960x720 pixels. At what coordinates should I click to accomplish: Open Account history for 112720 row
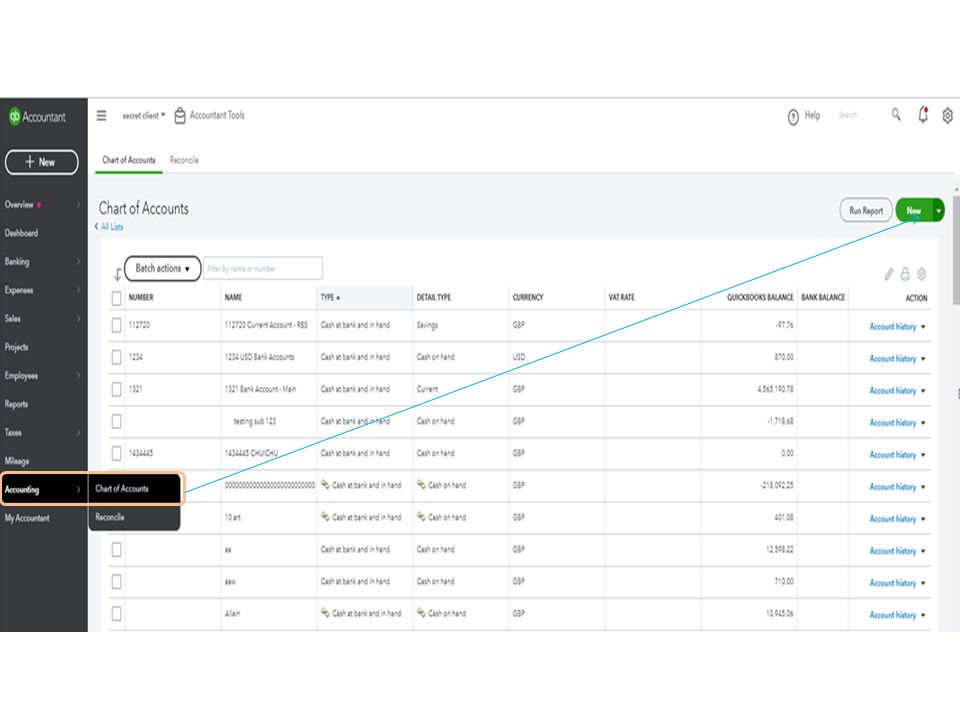coord(893,327)
